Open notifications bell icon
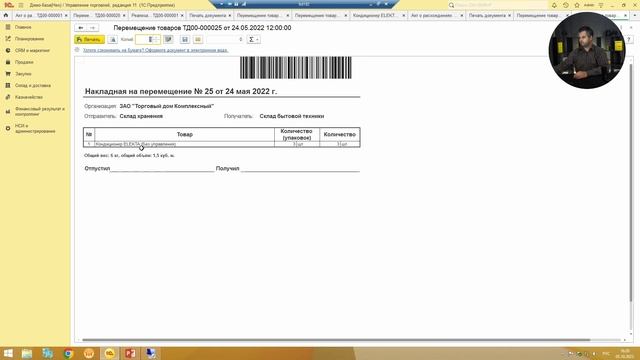The height and width of the screenshot is (360, 640). (x=554, y=5)
